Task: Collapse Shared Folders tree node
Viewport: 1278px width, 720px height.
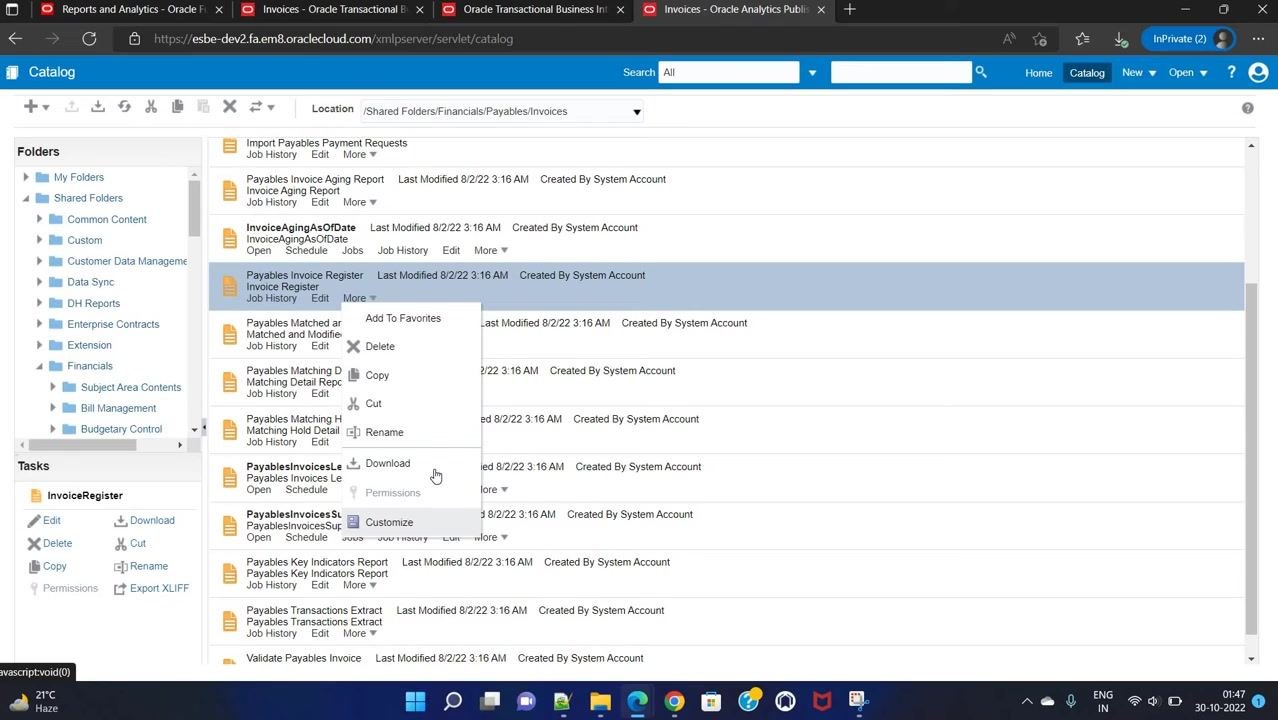Action: (x=26, y=198)
